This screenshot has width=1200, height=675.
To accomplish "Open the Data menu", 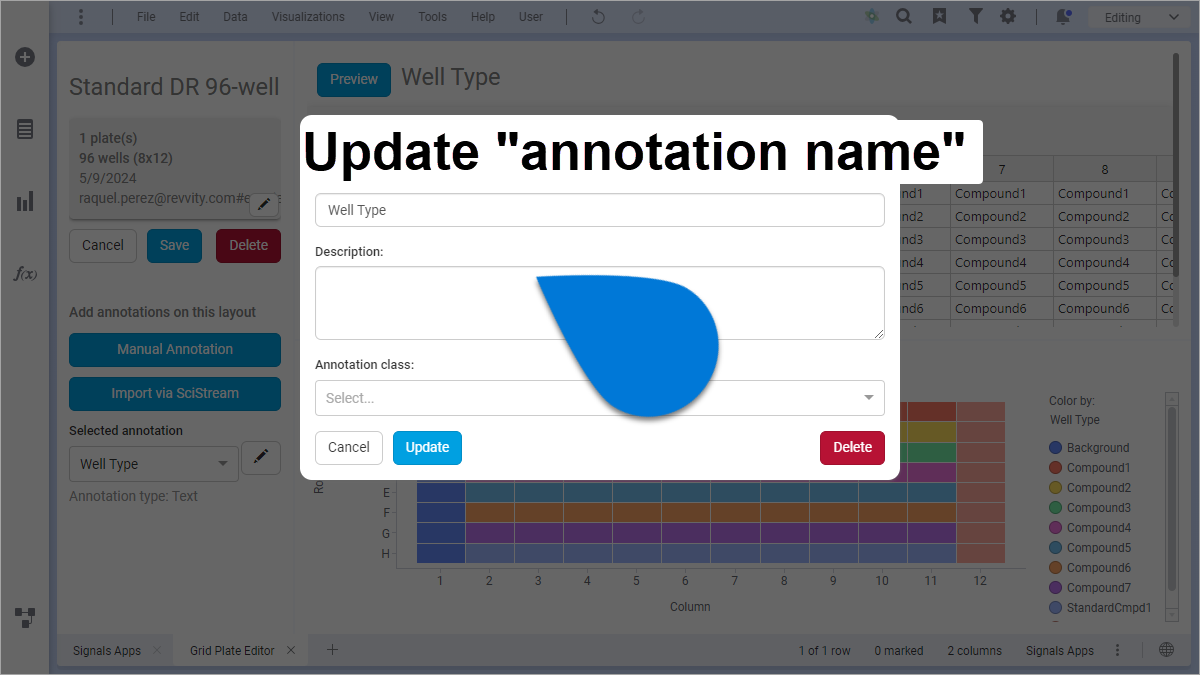I will coord(235,16).
